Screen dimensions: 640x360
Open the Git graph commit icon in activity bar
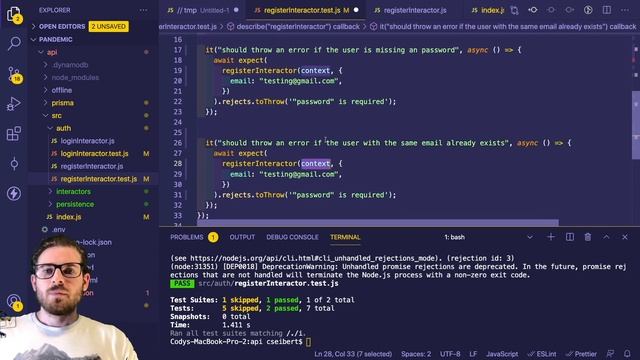(14, 164)
